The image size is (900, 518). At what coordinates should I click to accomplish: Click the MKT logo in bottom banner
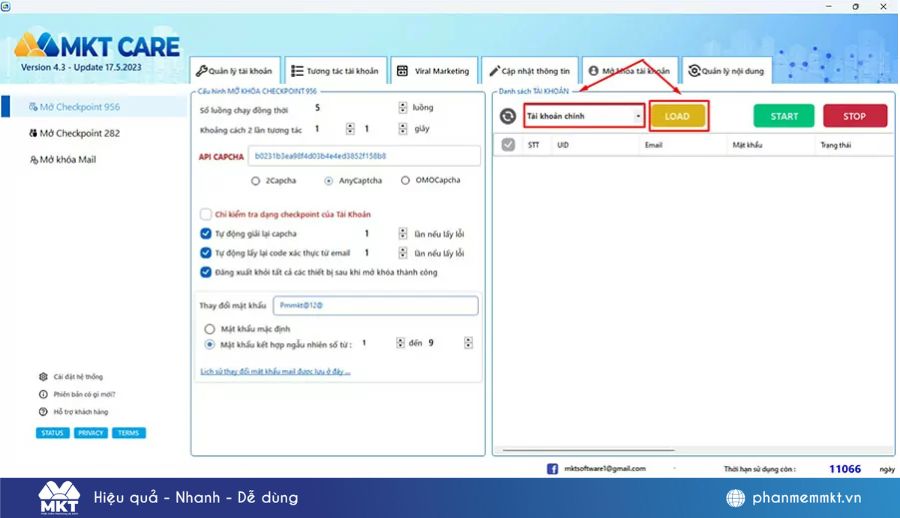coord(59,497)
